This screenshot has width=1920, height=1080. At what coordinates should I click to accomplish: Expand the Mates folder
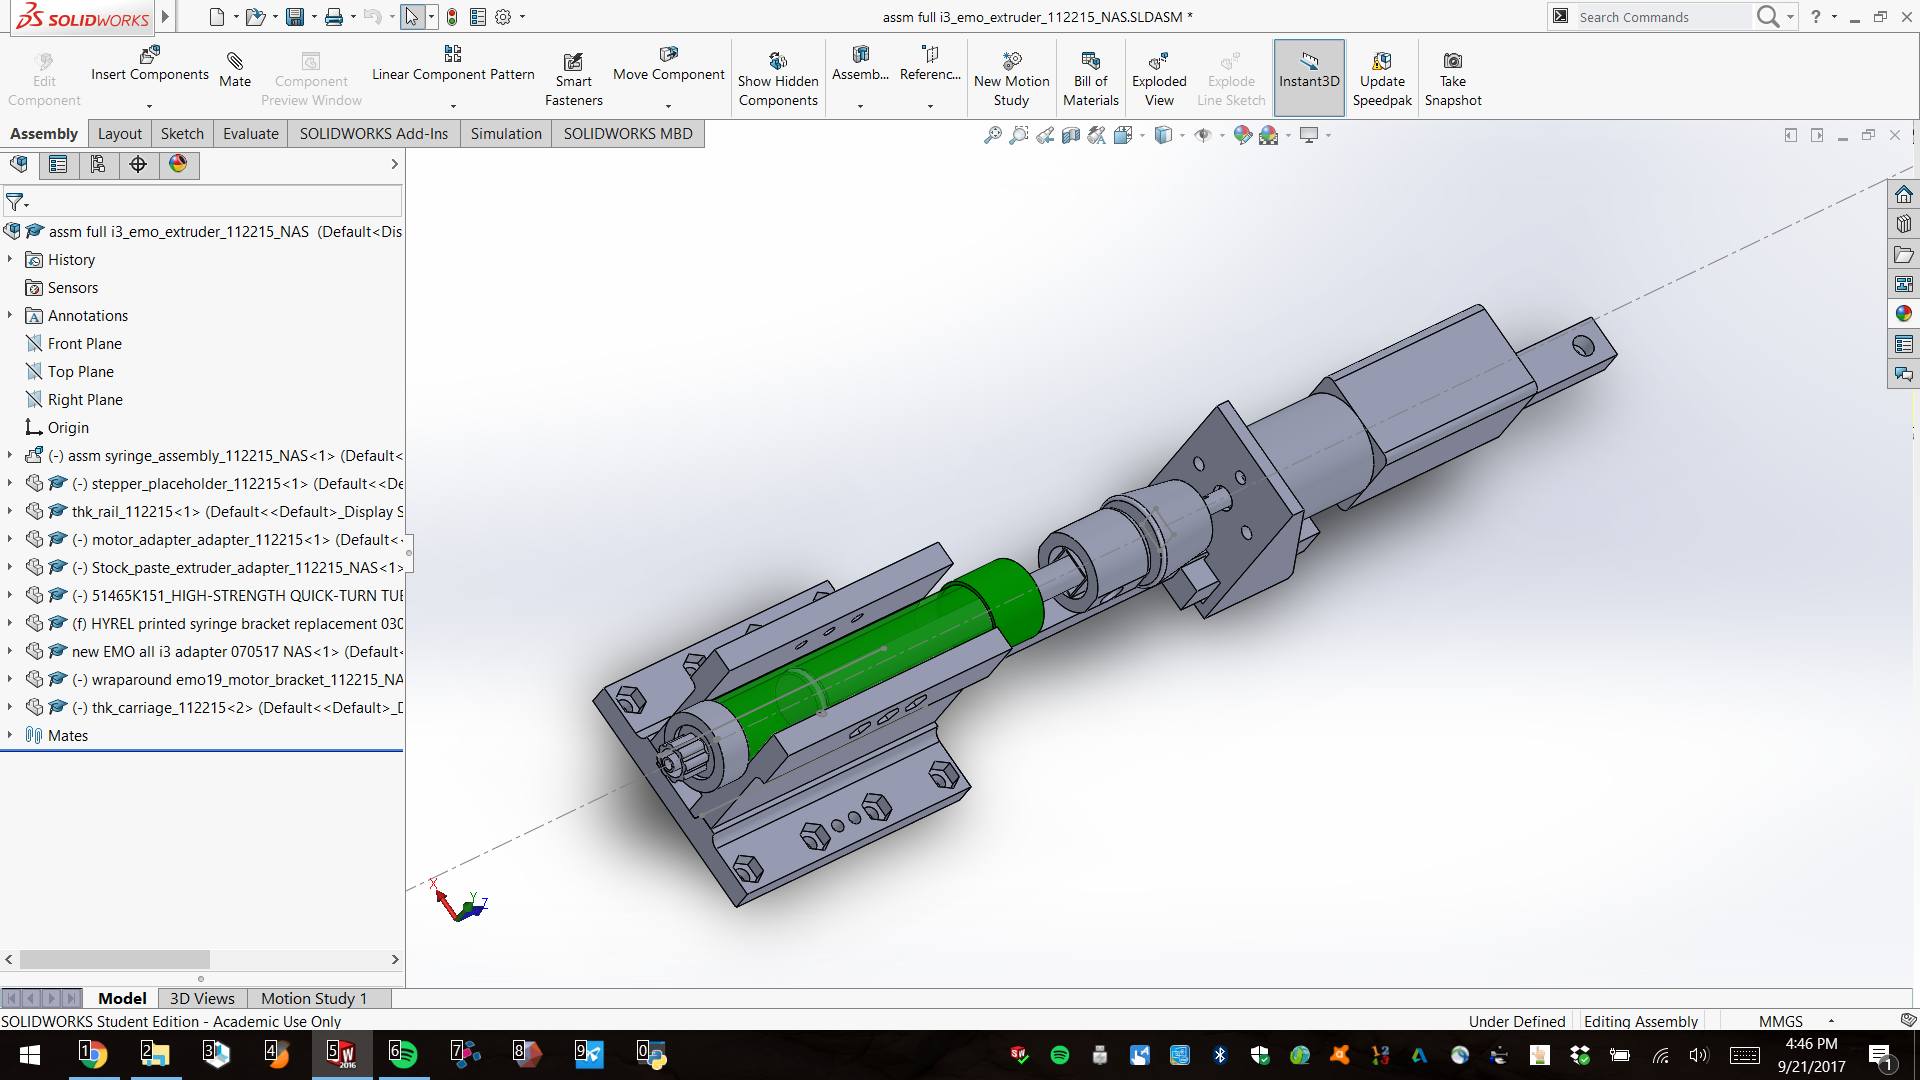point(10,735)
